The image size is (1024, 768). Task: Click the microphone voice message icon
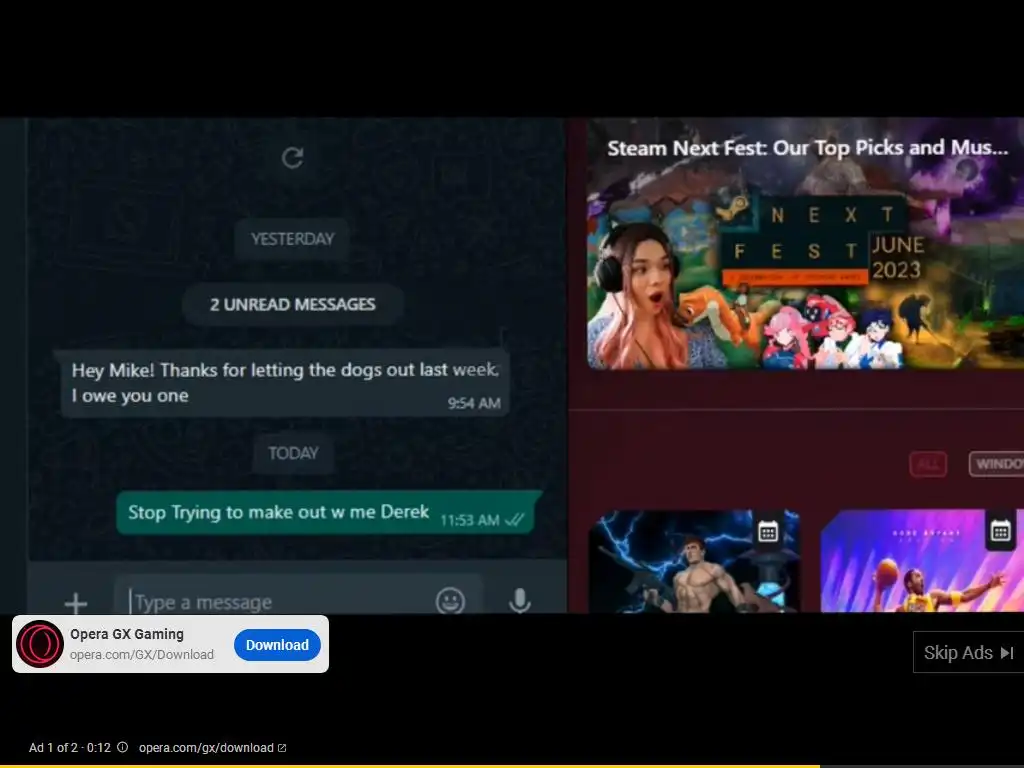(x=520, y=600)
